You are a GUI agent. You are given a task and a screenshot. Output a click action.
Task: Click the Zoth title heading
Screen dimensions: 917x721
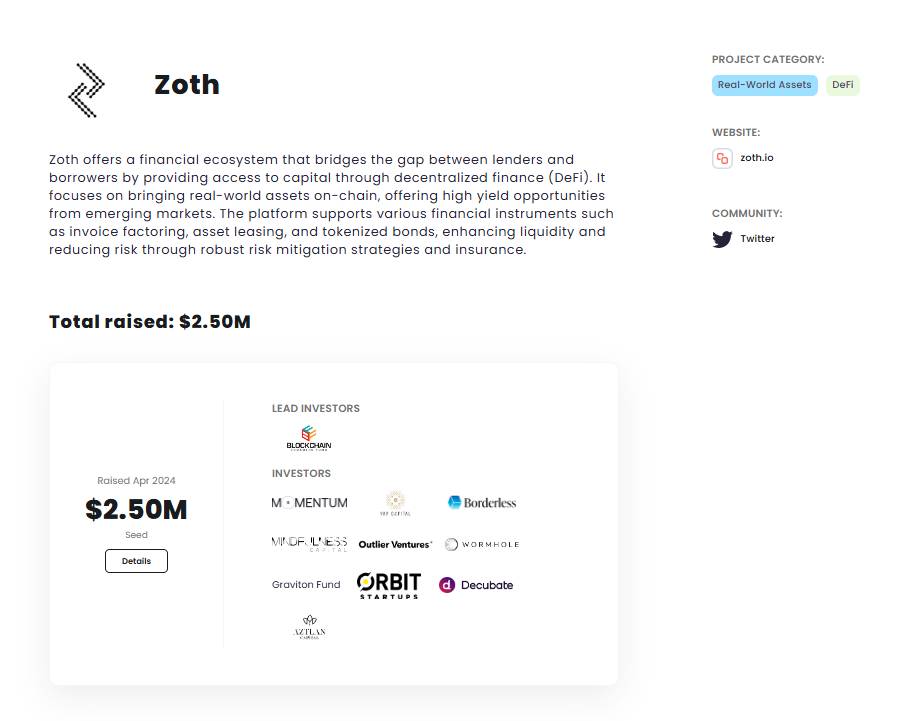pos(187,85)
